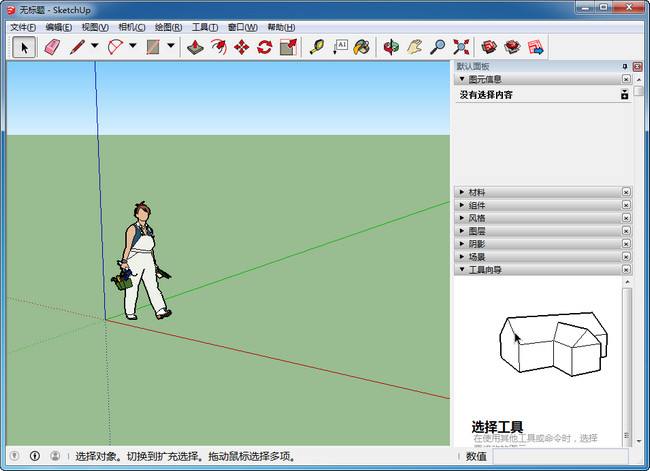
Task: Activate the Paint Bucket tool
Action: pos(362,46)
